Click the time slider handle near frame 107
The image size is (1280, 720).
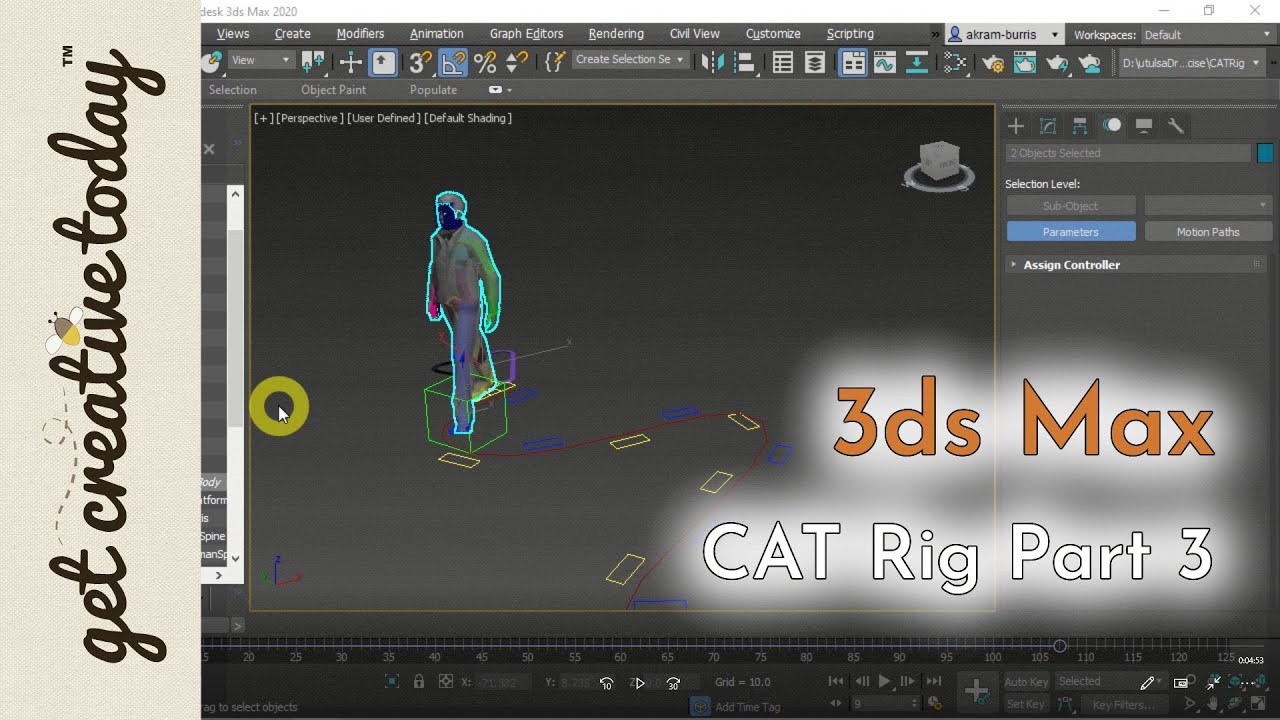1060,646
